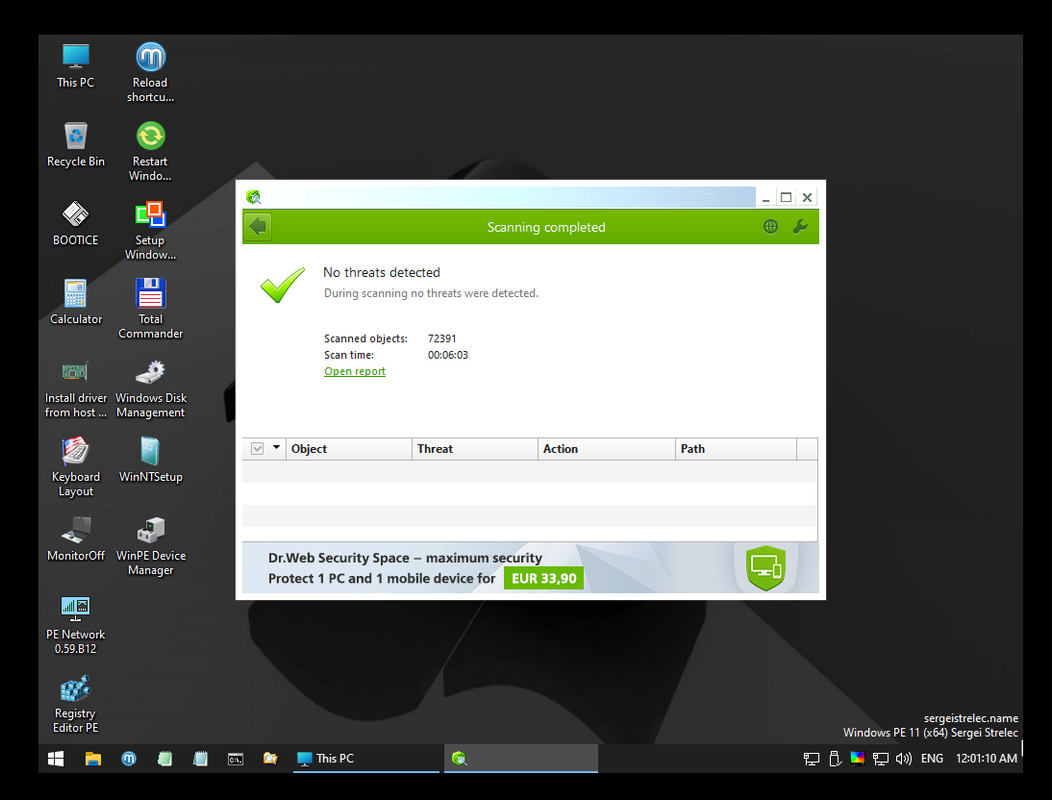
Task: Select the BOOTICE desktop icon
Action: (75, 223)
